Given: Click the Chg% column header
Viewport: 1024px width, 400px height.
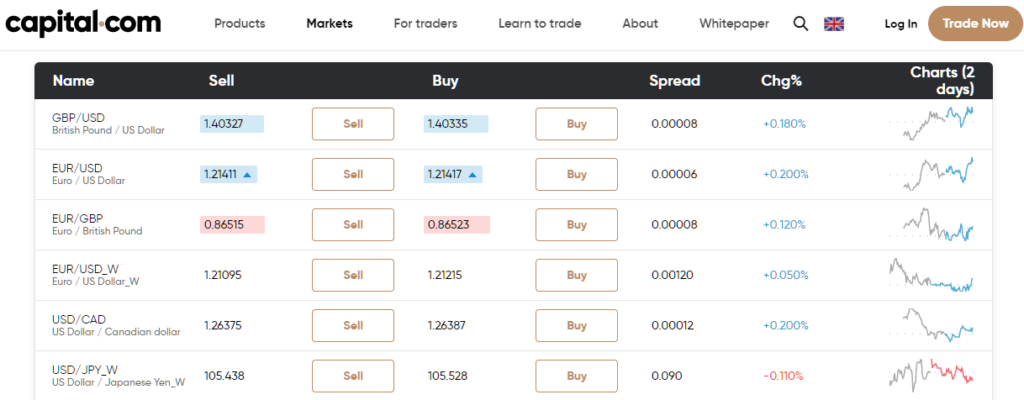Looking at the screenshot, I should click(781, 81).
